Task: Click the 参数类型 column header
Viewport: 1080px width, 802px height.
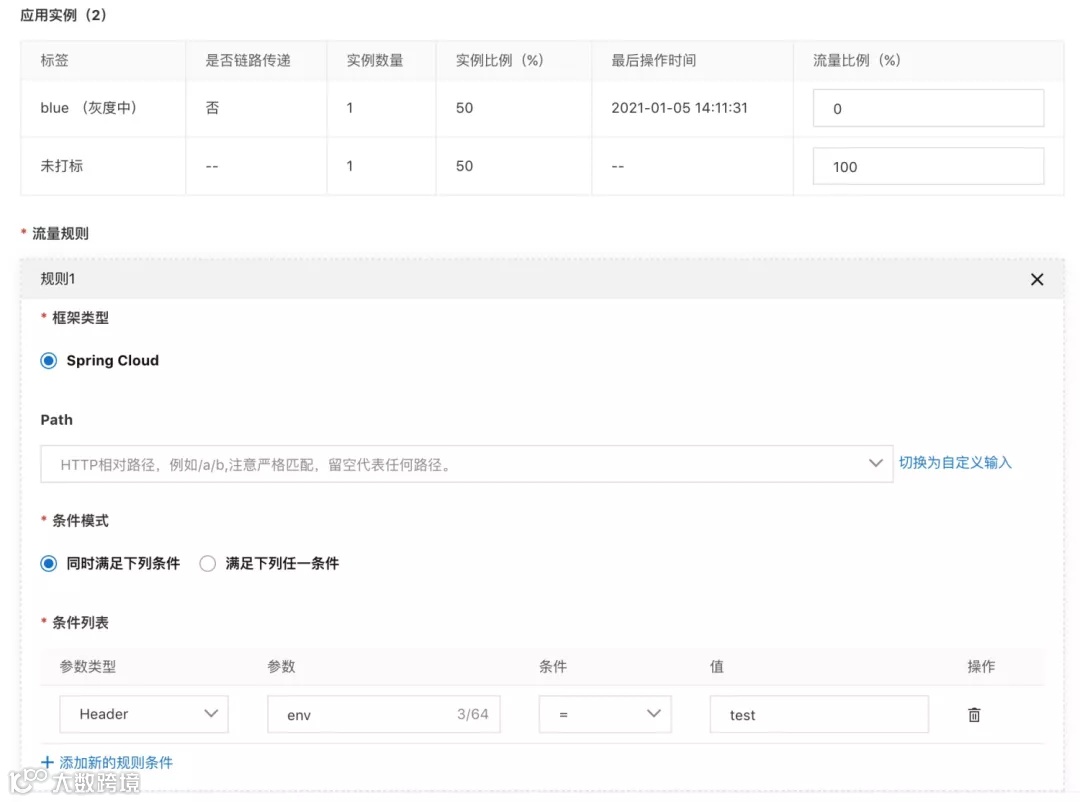Action: pos(87,666)
